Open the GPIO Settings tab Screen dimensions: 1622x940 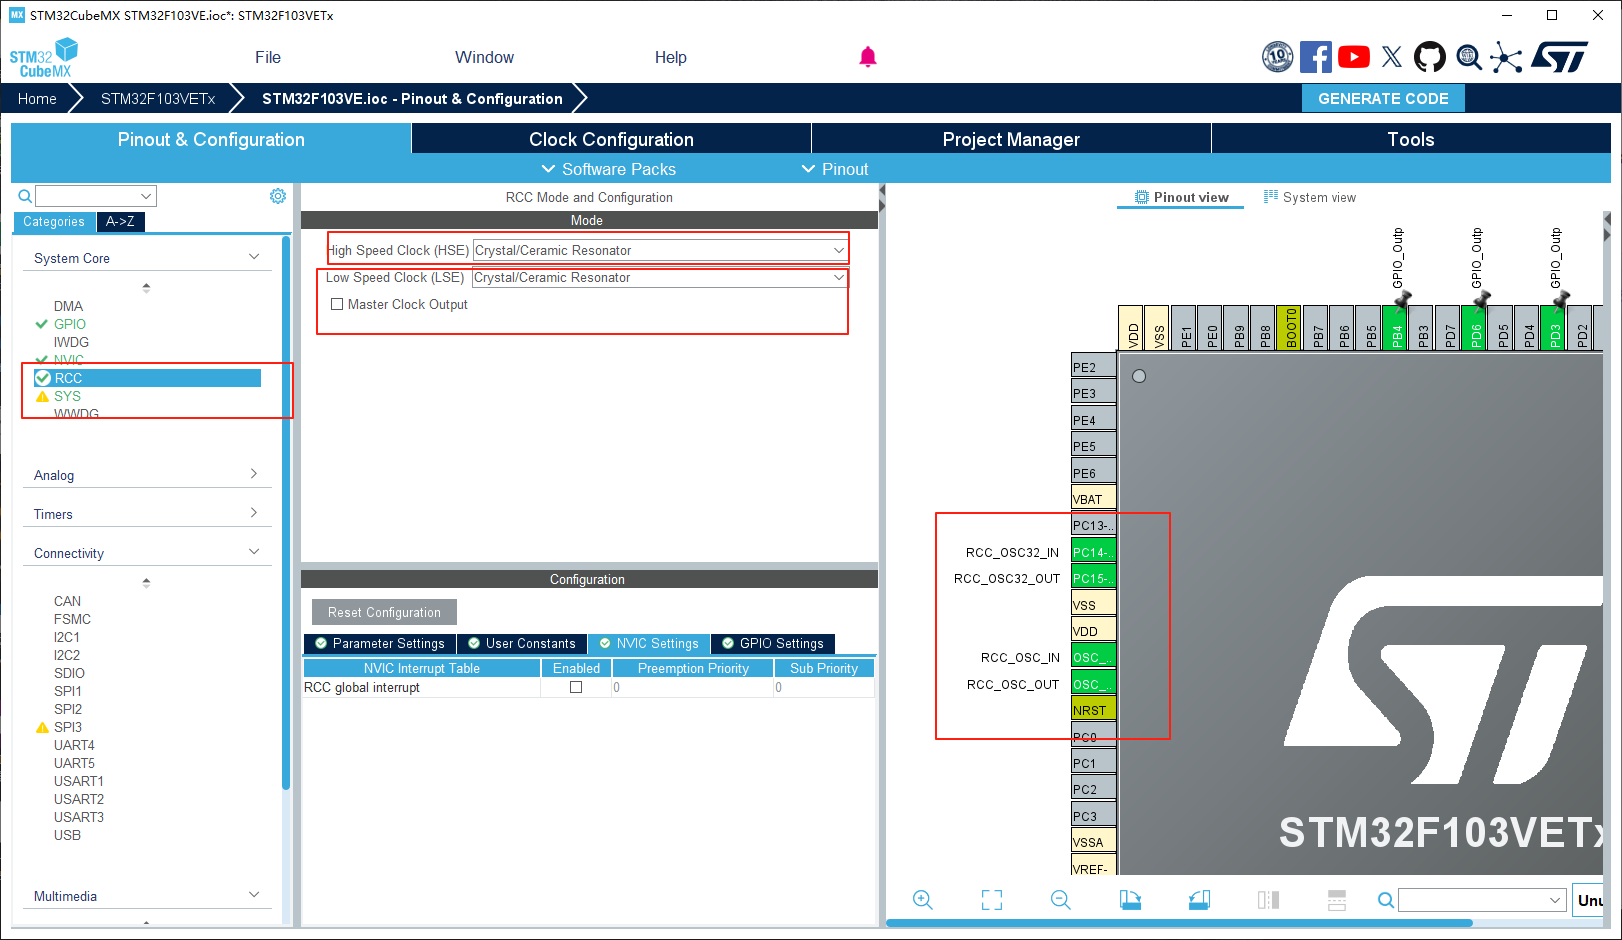tap(773, 643)
